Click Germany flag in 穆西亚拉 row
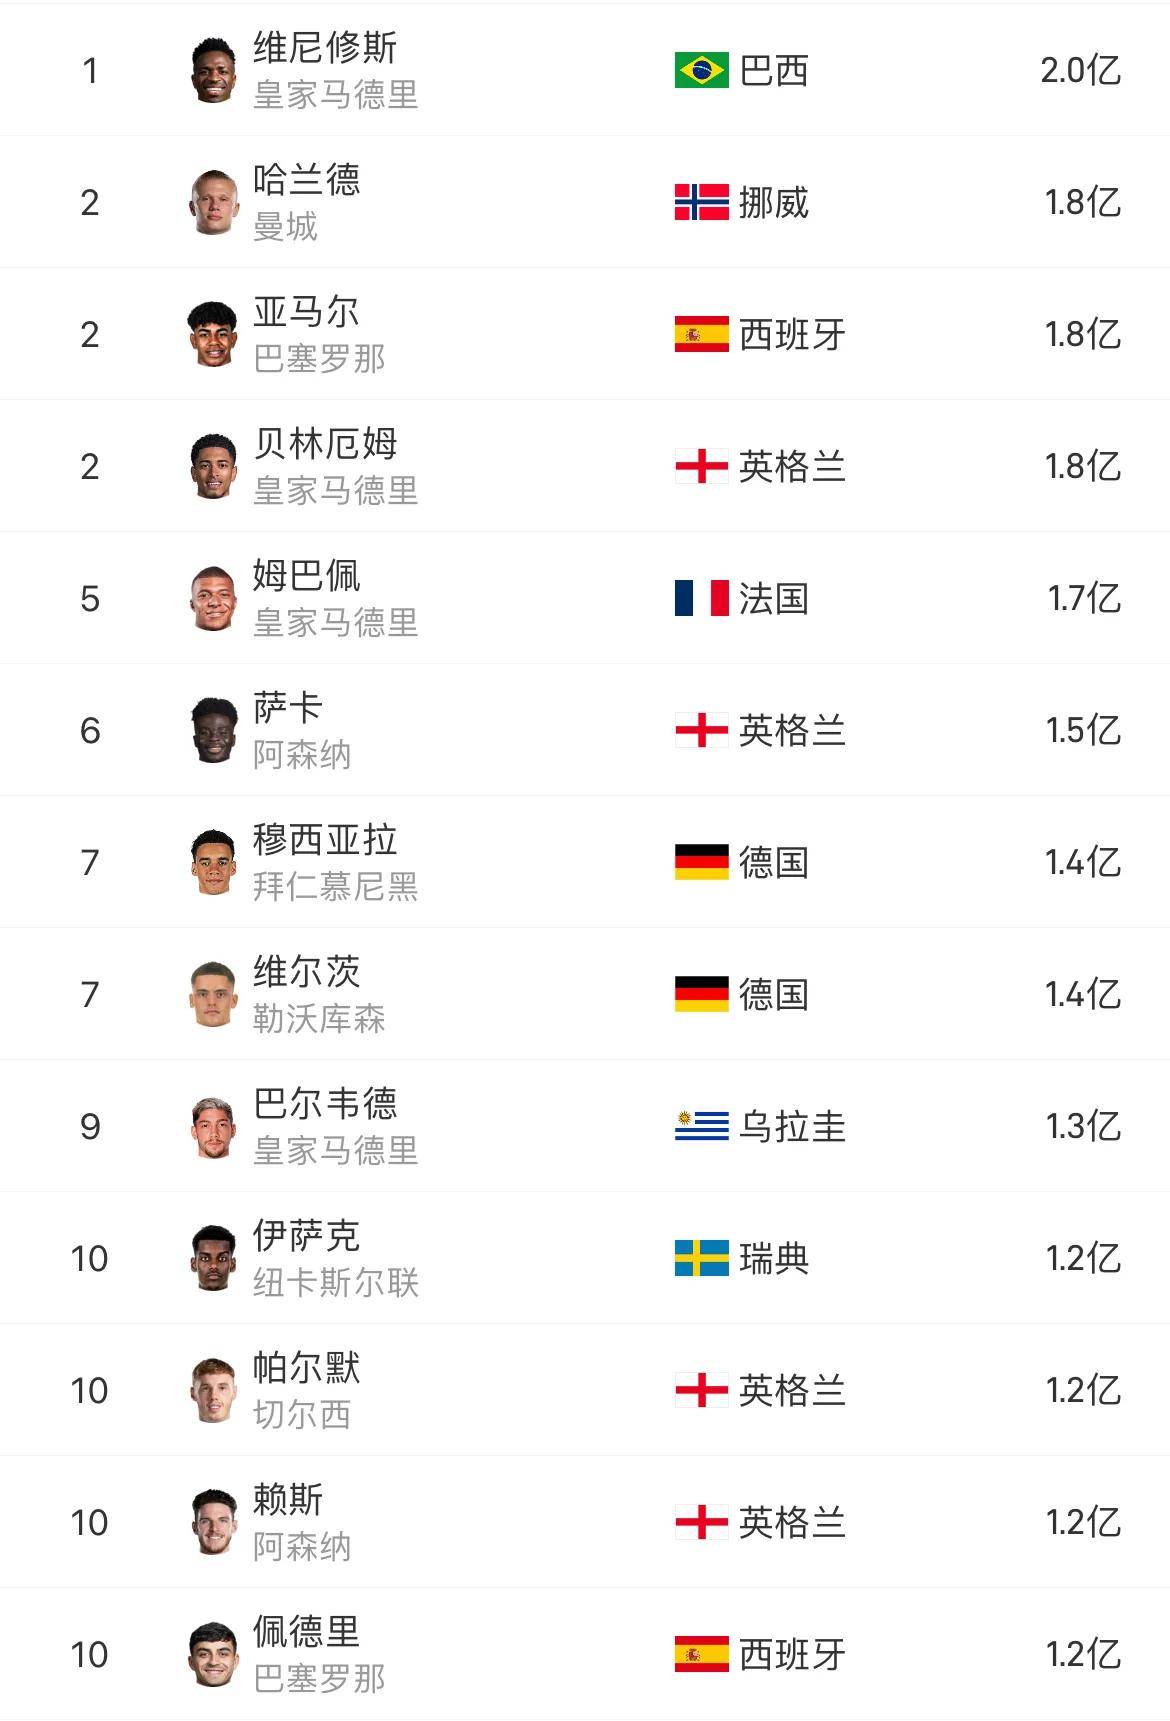 [x=701, y=862]
